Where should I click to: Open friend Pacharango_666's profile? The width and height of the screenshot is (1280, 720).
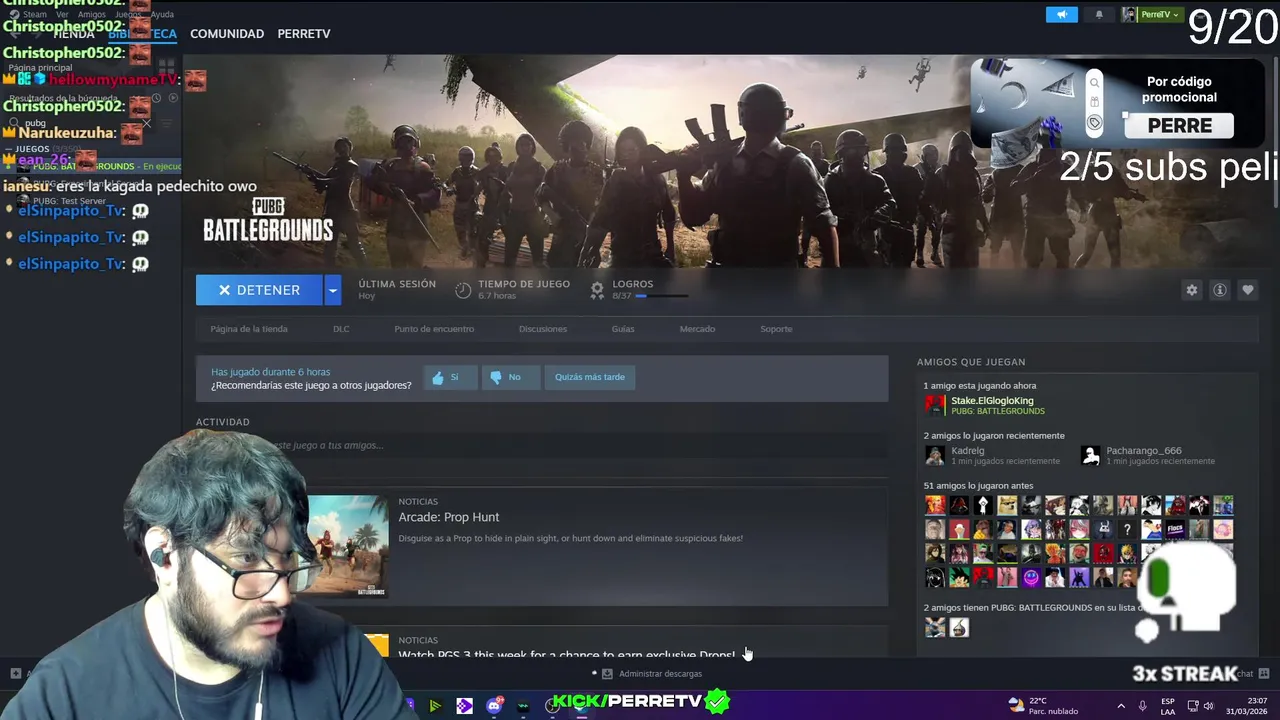point(1143,451)
